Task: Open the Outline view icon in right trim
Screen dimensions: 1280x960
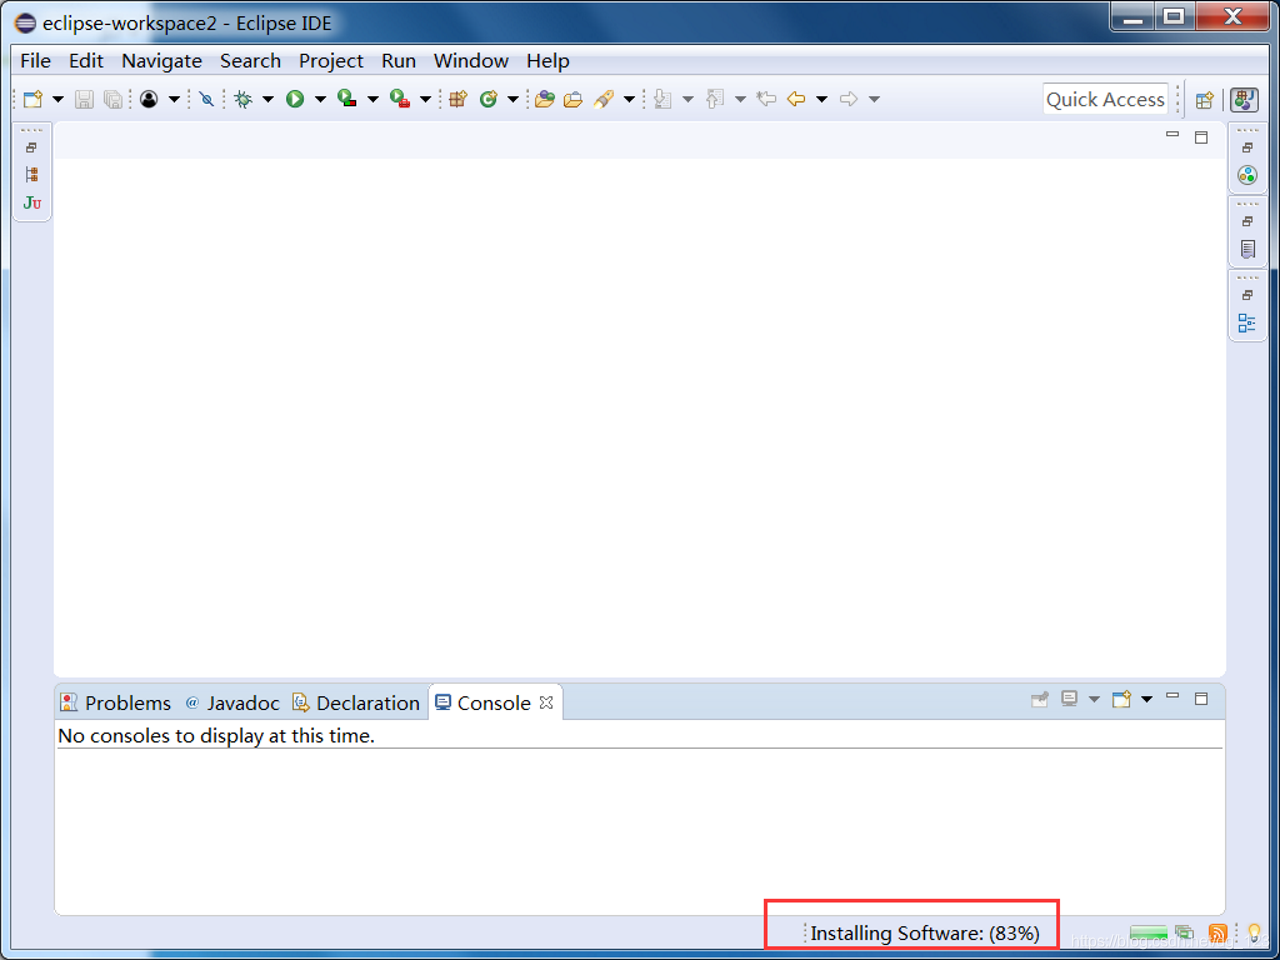Action: [x=1247, y=323]
